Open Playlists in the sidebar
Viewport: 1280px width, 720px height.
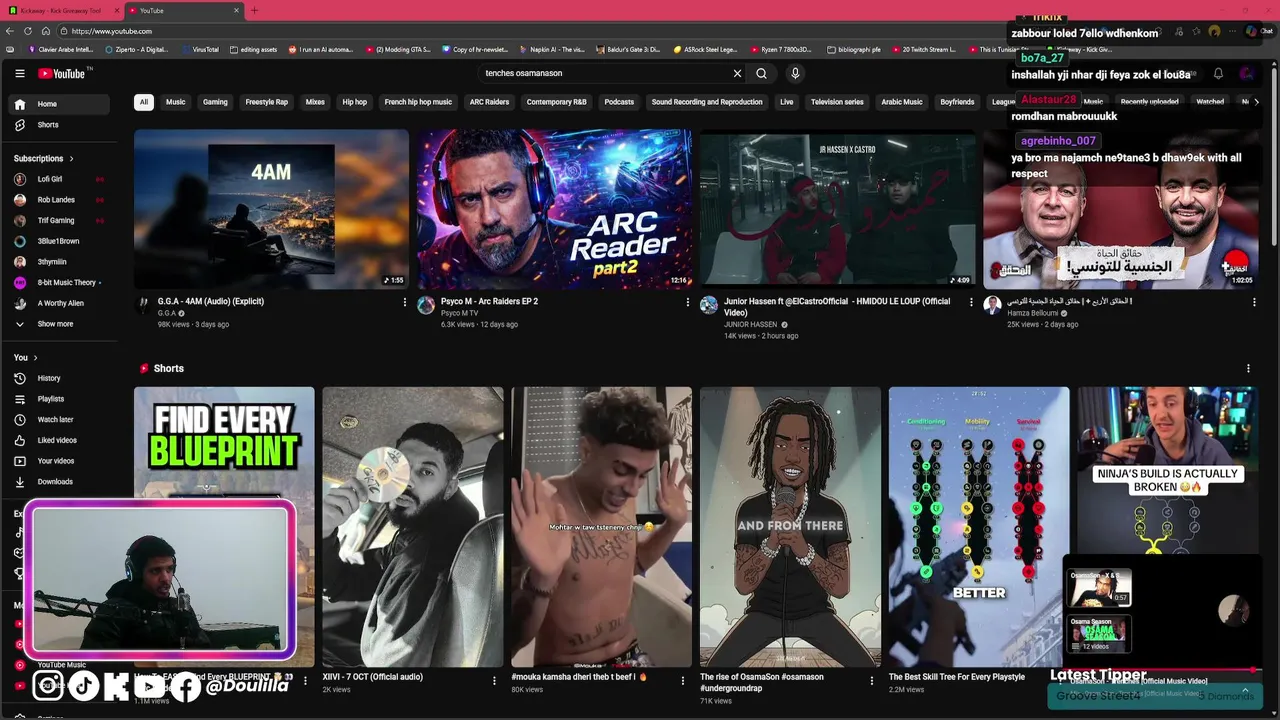pyautogui.click(x=59, y=399)
